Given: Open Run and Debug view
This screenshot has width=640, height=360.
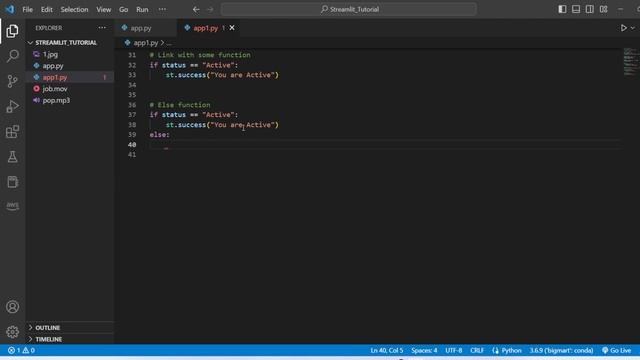Looking at the screenshot, I should pos(12,106).
